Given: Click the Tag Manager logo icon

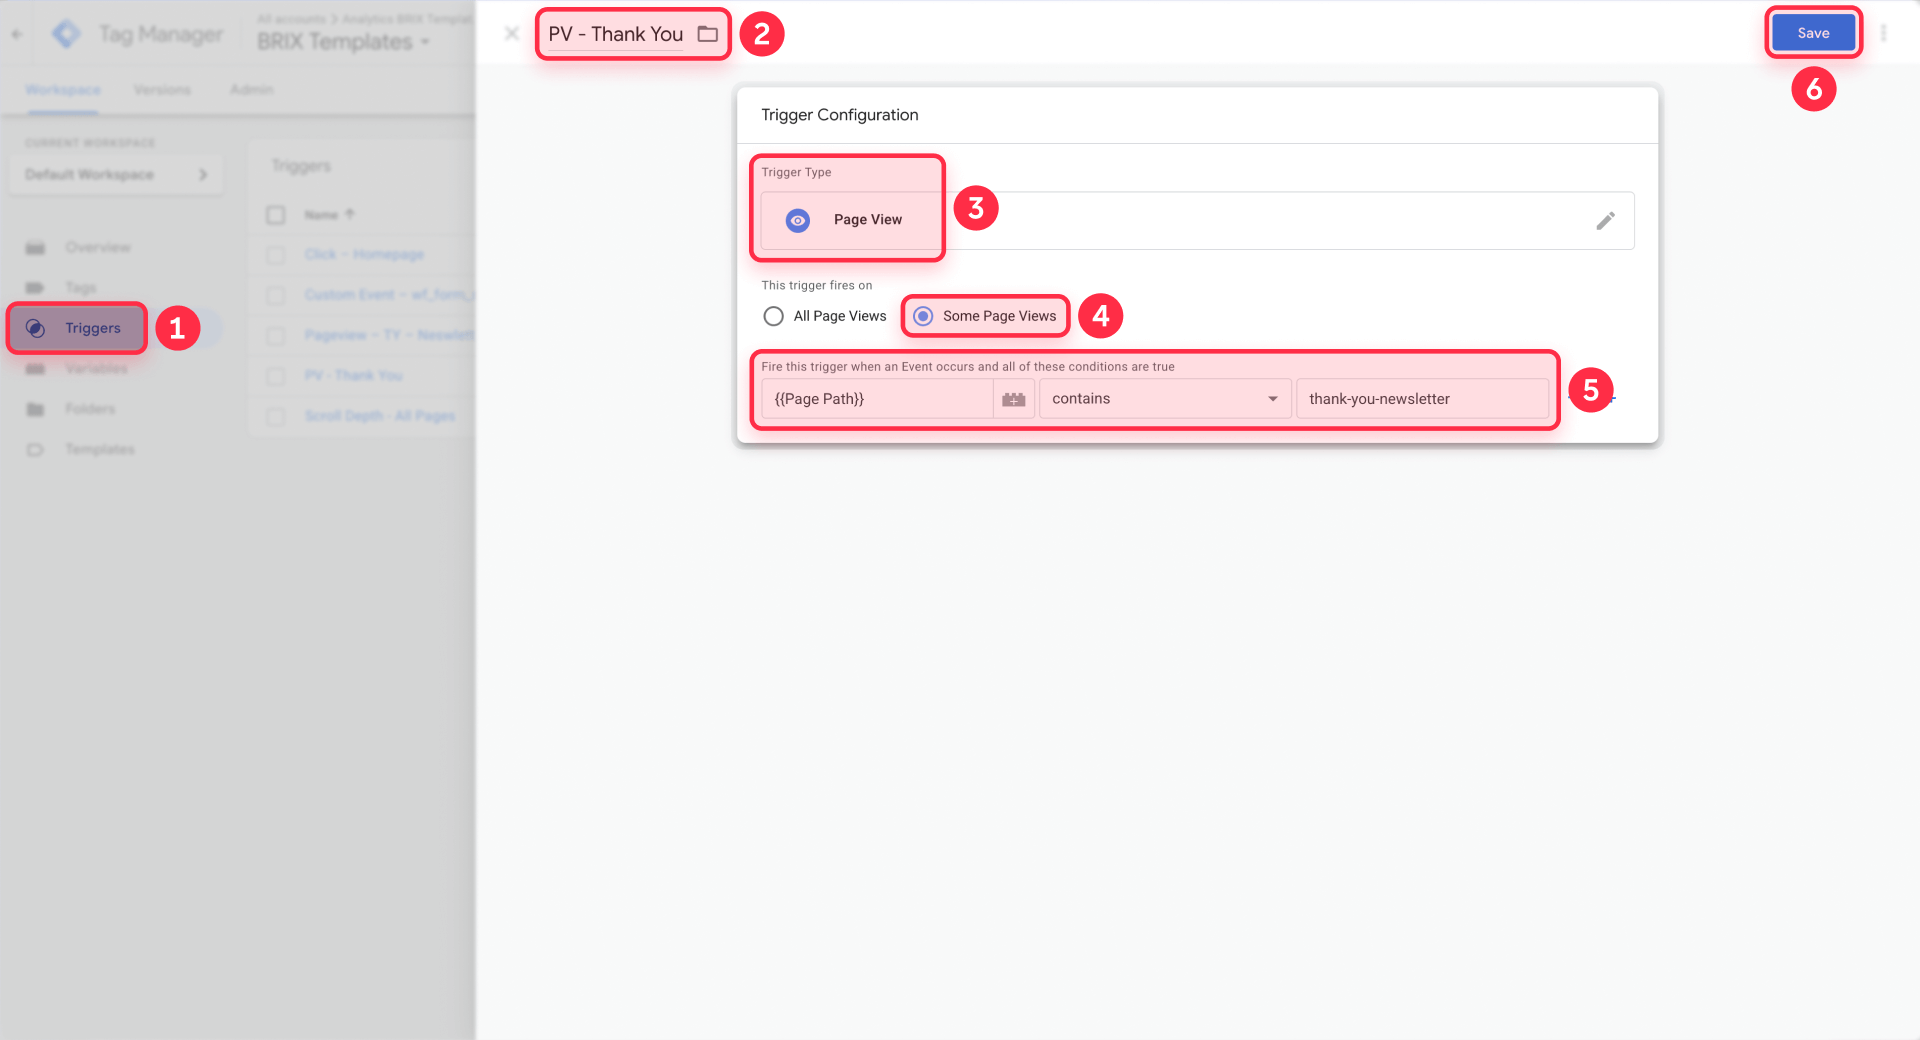Looking at the screenshot, I should coord(66,34).
